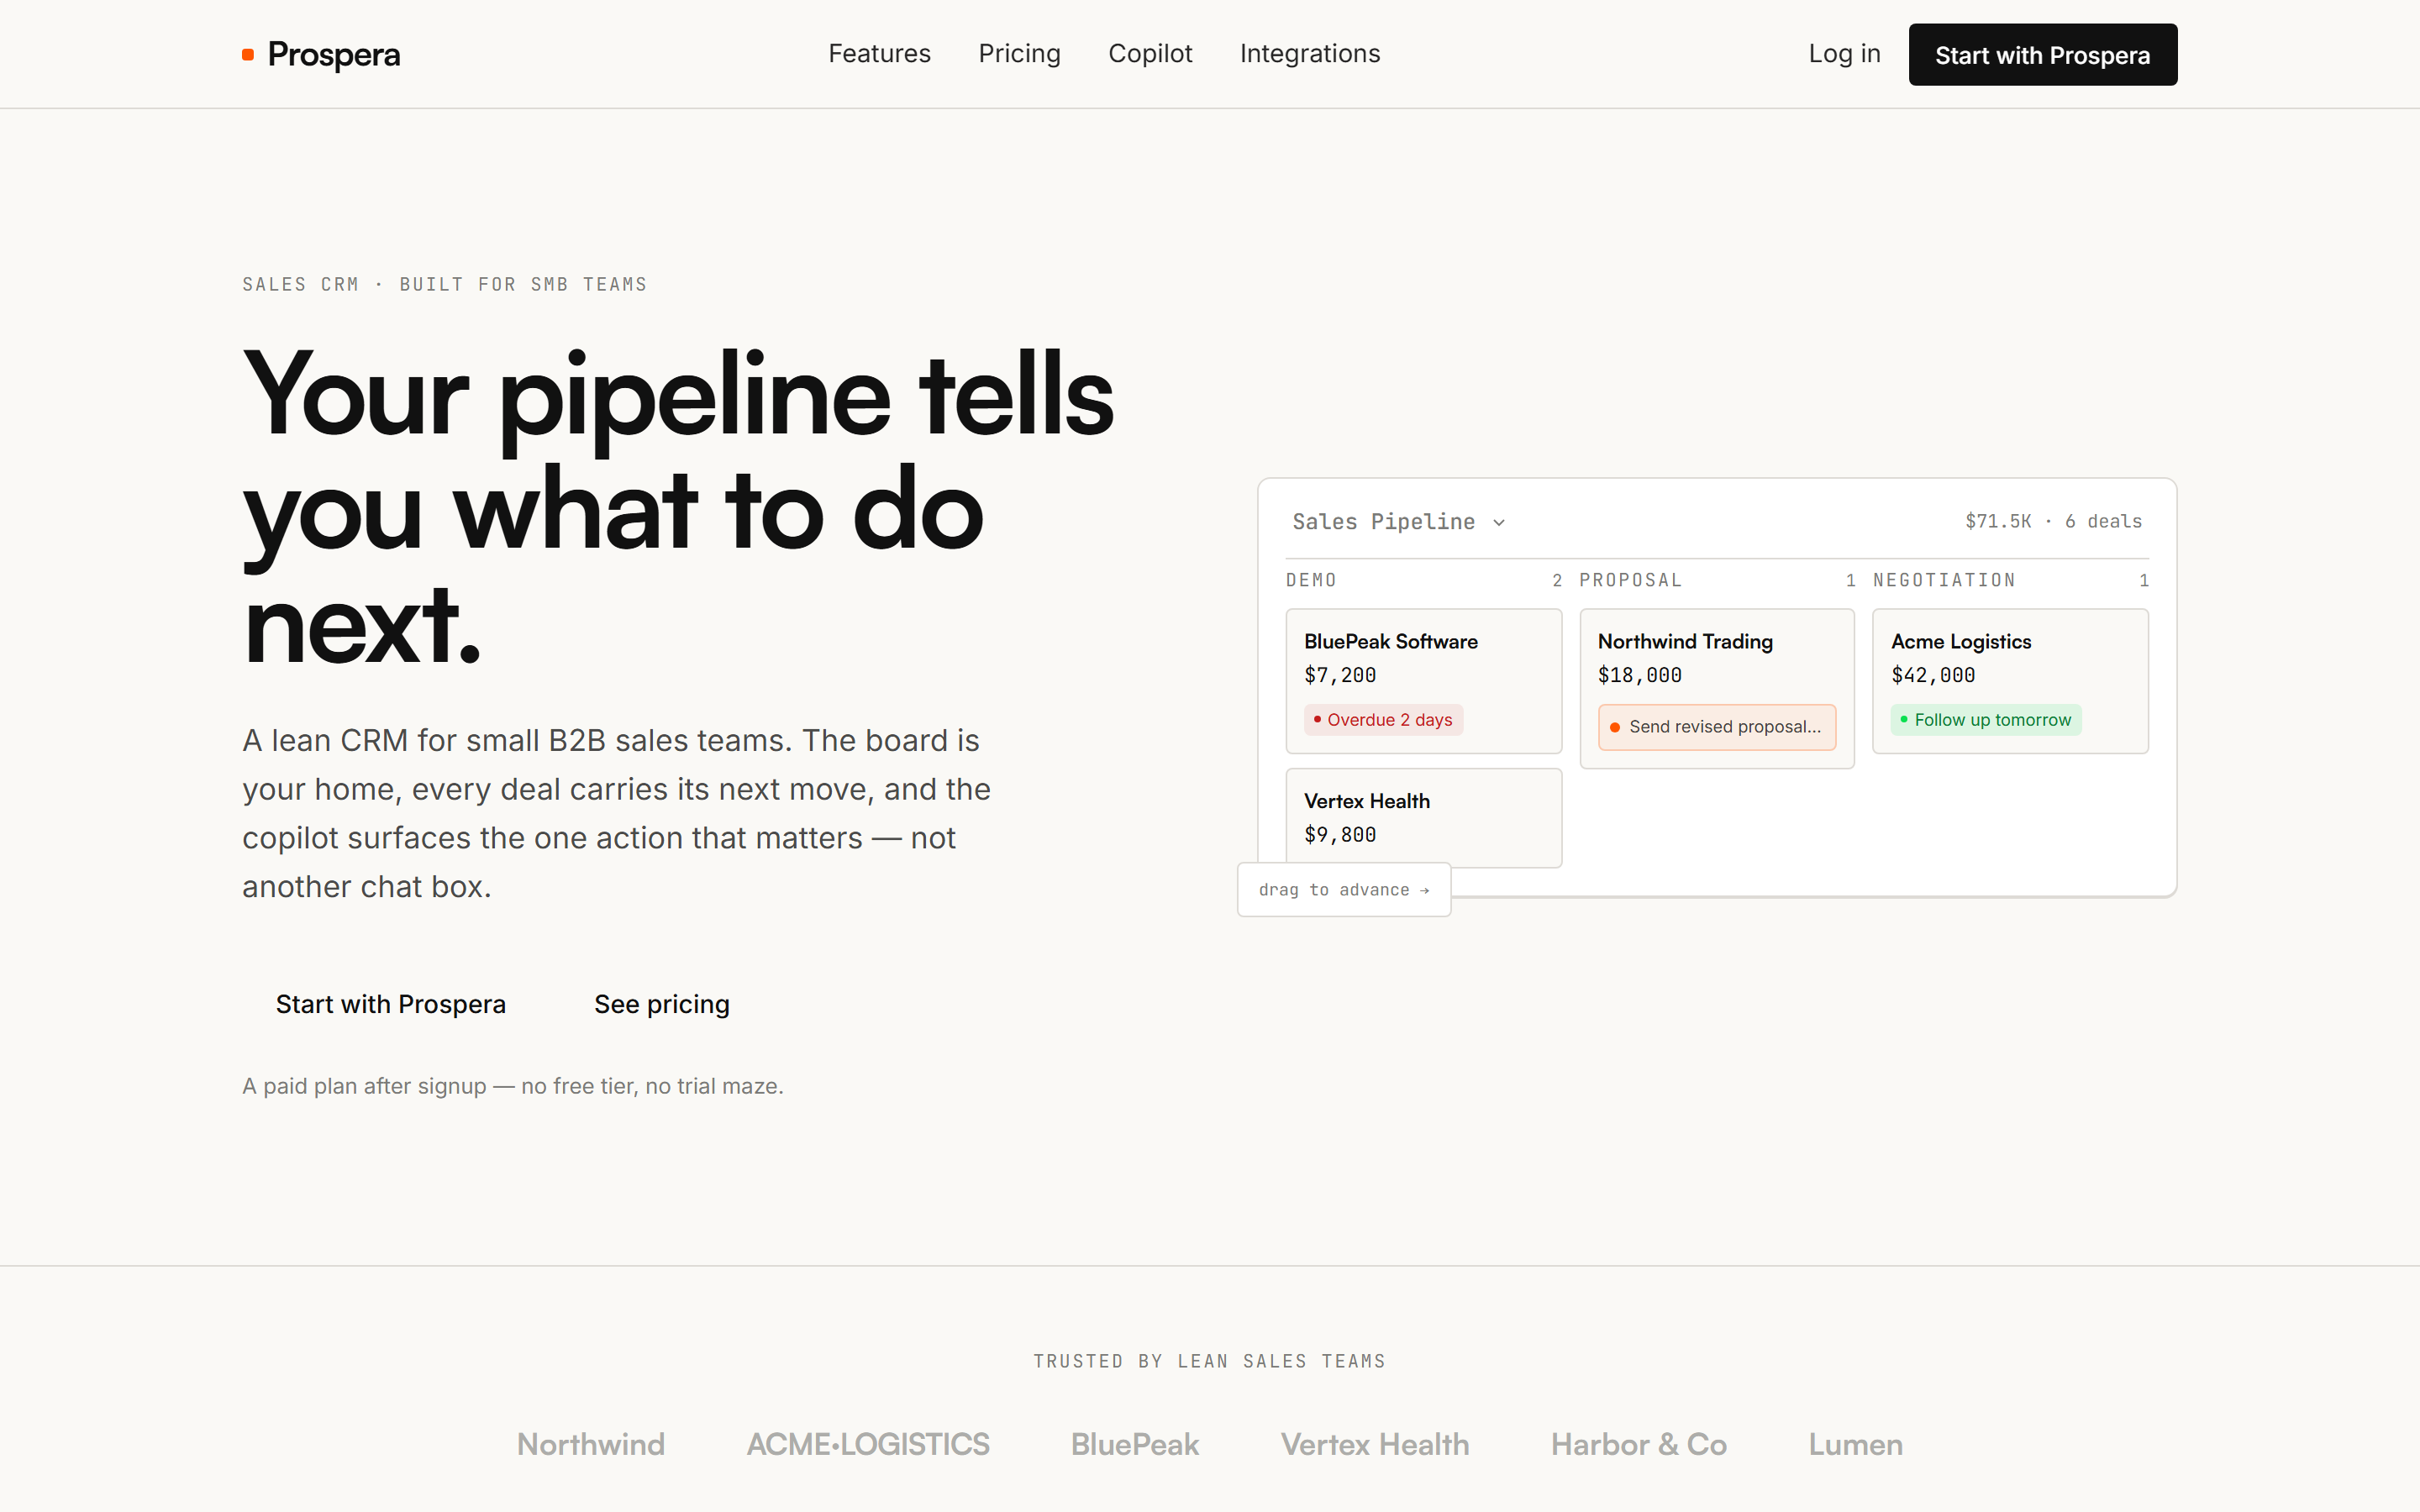The image size is (2420, 1512).
Task: Go to Pricing in the top navigation
Action: (1019, 53)
